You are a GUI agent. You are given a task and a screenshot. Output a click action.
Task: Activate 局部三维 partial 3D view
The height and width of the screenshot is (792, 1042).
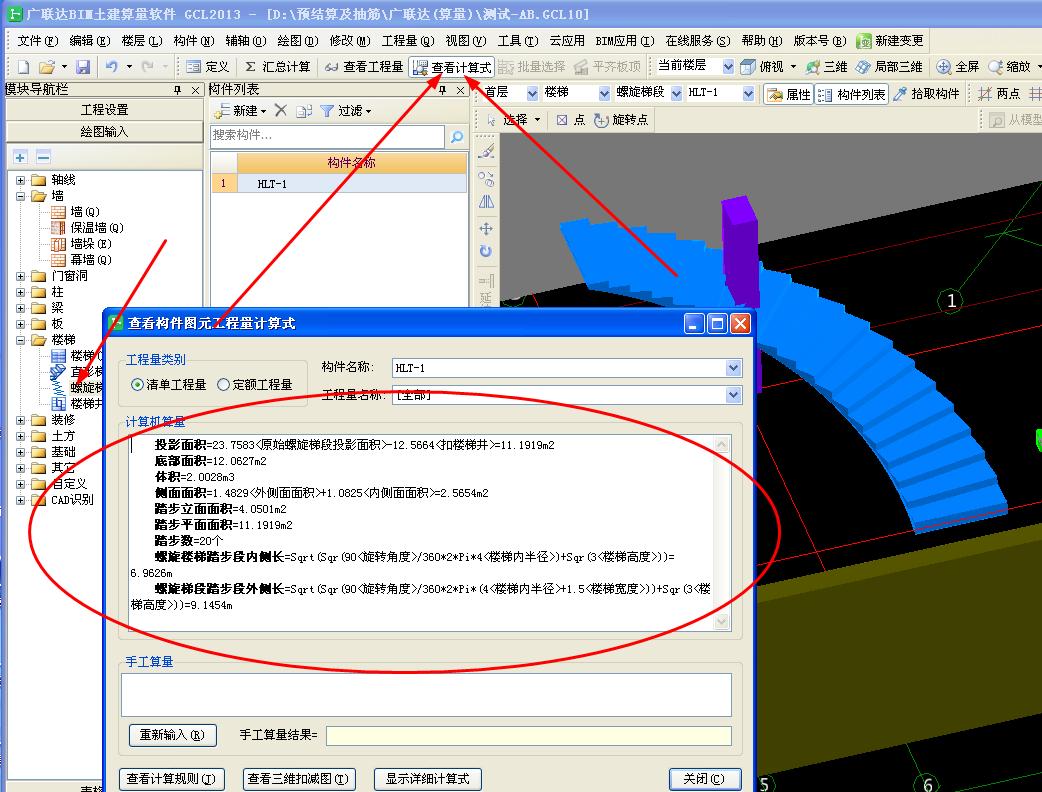(889, 66)
